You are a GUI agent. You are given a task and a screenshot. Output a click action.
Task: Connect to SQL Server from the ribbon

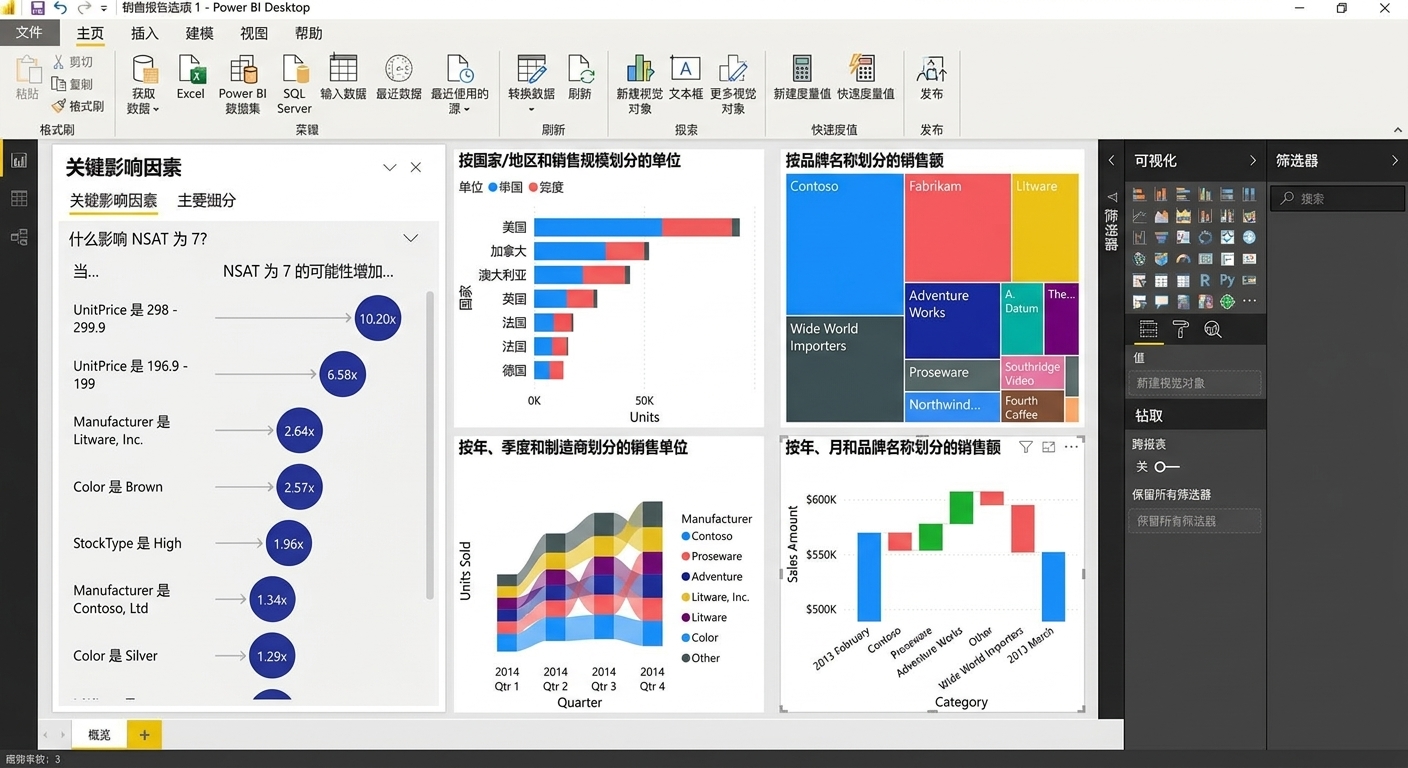tap(294, 84)
